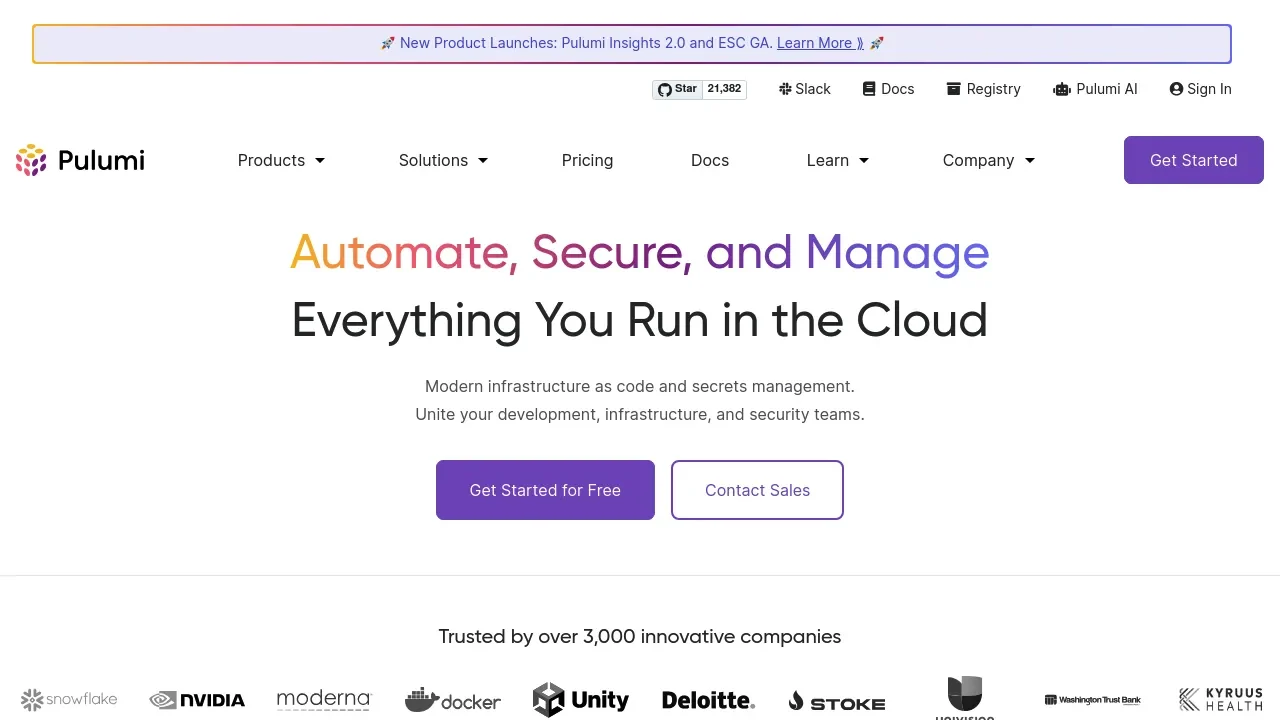The height and width of the screenshot is (720, 1280).
Task: Click the GitHub Star icon button
Action: pyautogui.click(x=677, y=89)
